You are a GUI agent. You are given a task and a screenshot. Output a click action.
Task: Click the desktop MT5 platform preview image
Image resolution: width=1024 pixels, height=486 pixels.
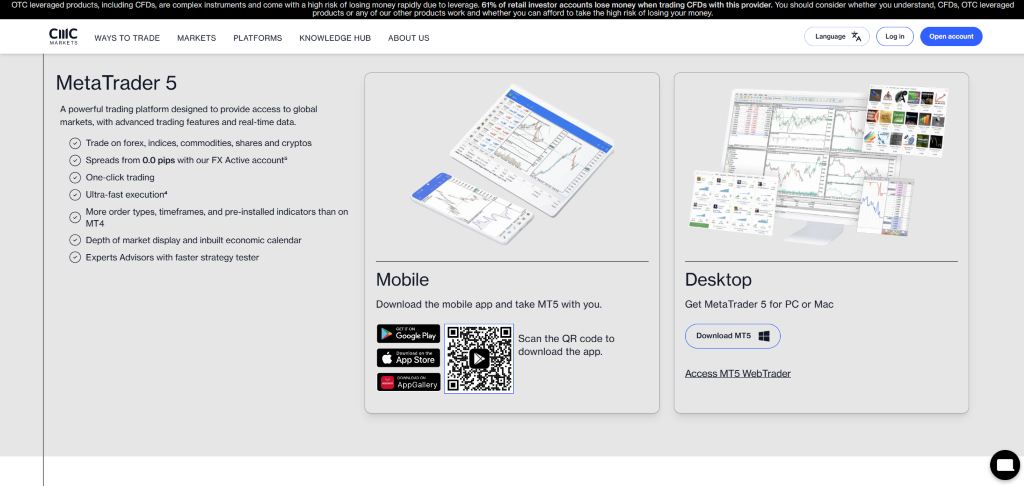[821, 163]
